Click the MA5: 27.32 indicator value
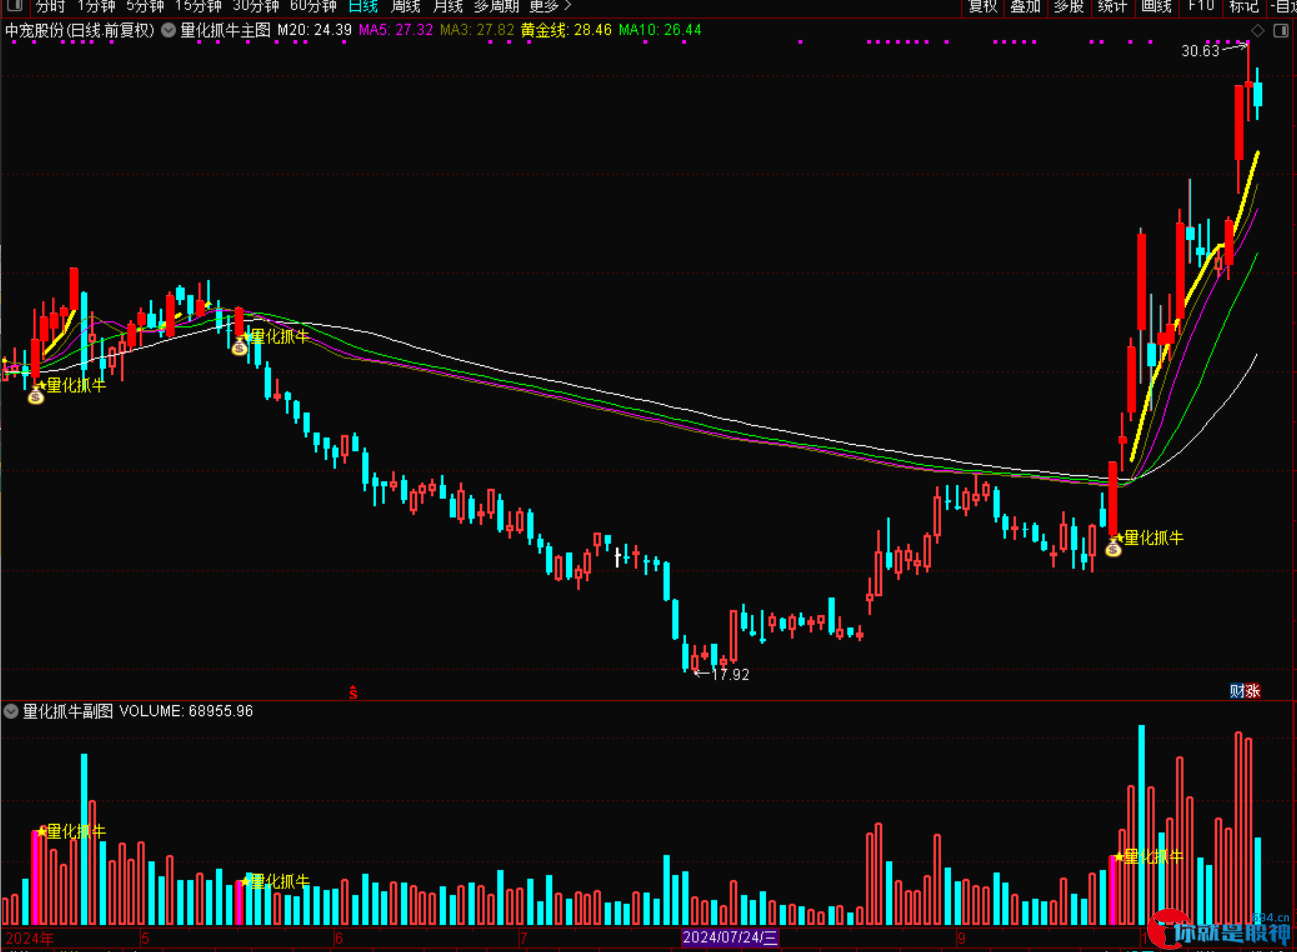The height and width of the screenshot is (952, 1297). pos(396,31)
